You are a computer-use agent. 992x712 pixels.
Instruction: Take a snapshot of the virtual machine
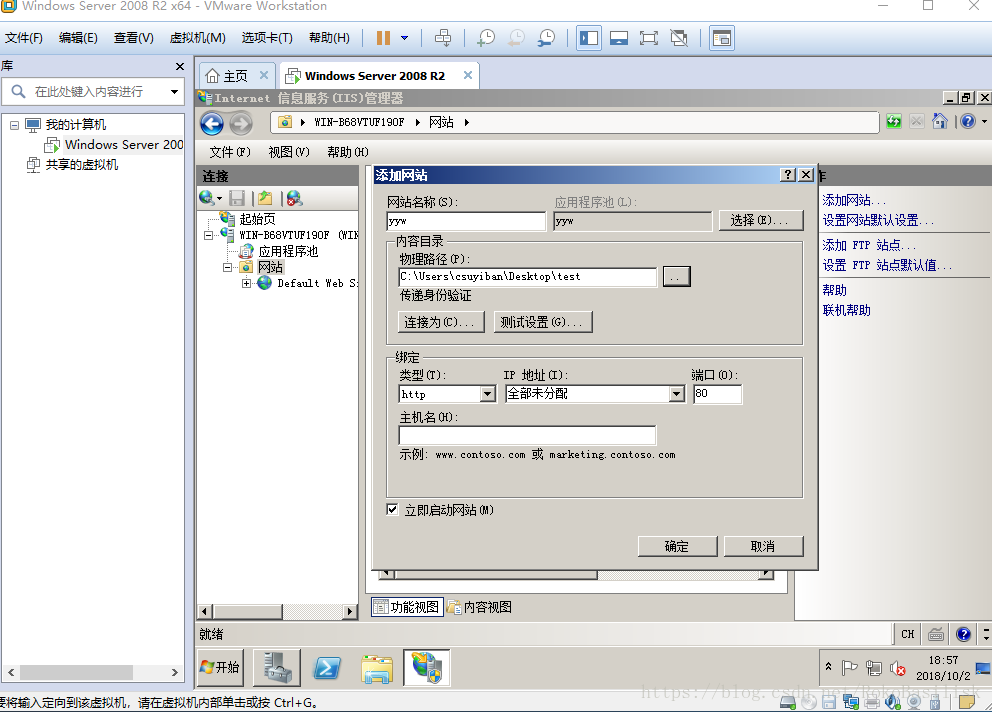(x=486, y=38)
